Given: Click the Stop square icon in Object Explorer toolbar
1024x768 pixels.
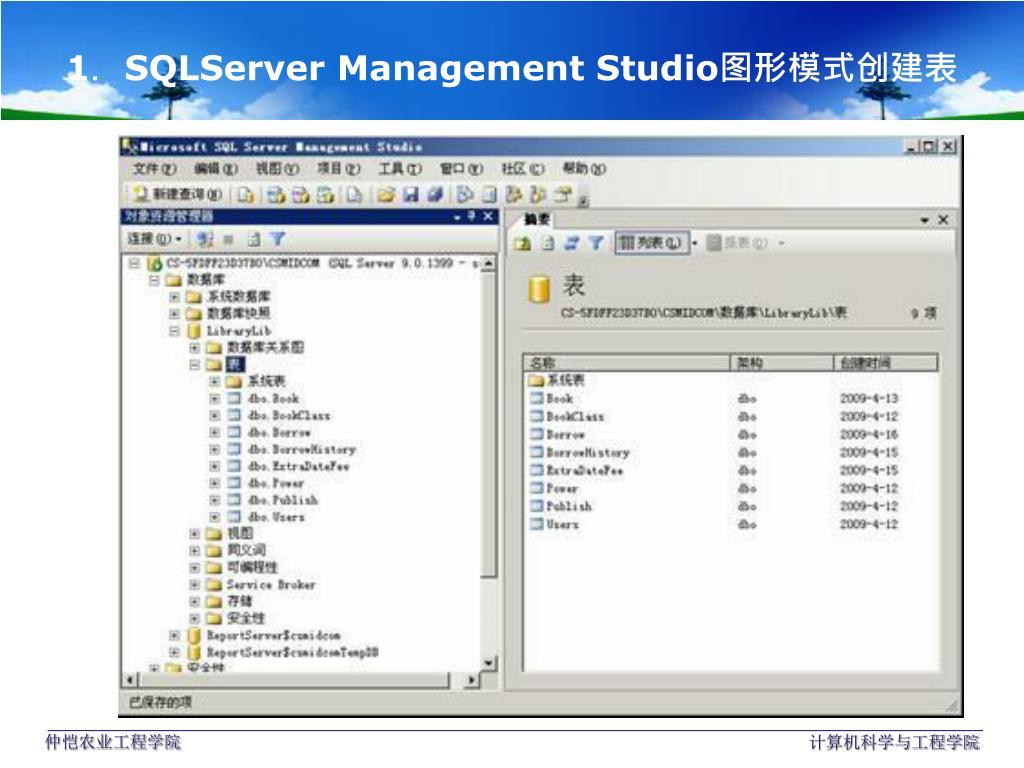Looking at the screenshot, I should [229, 240].
